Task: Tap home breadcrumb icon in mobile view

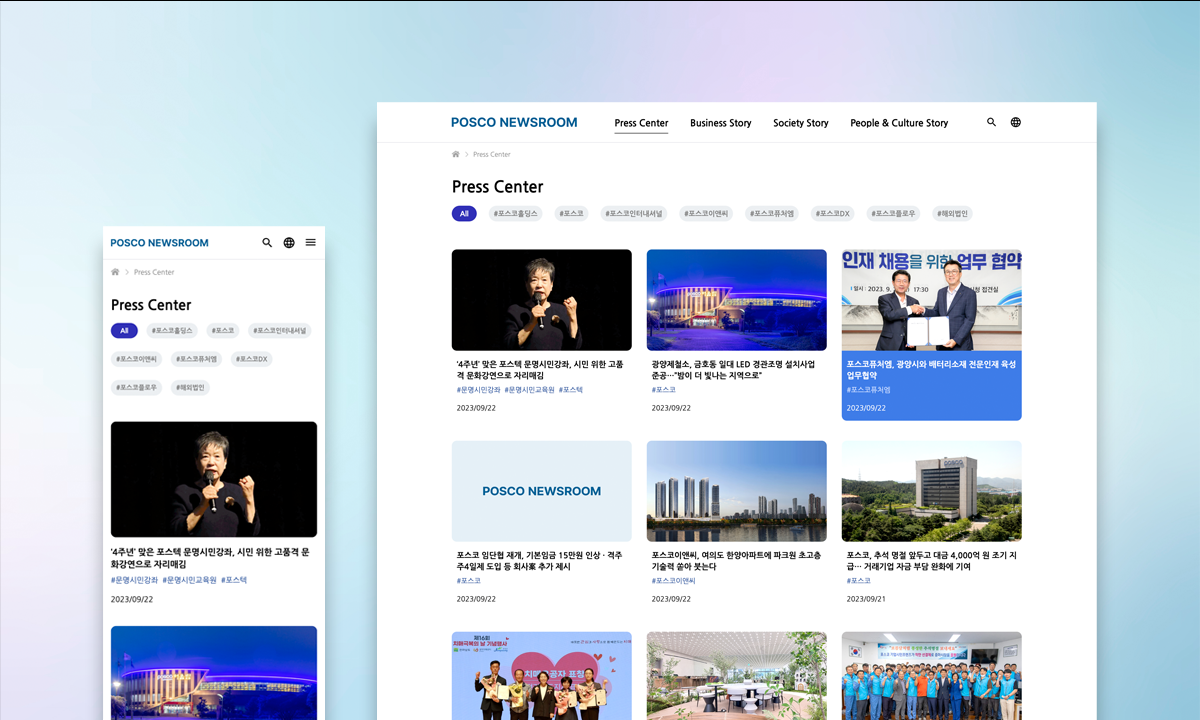Action: pos(115,272)
